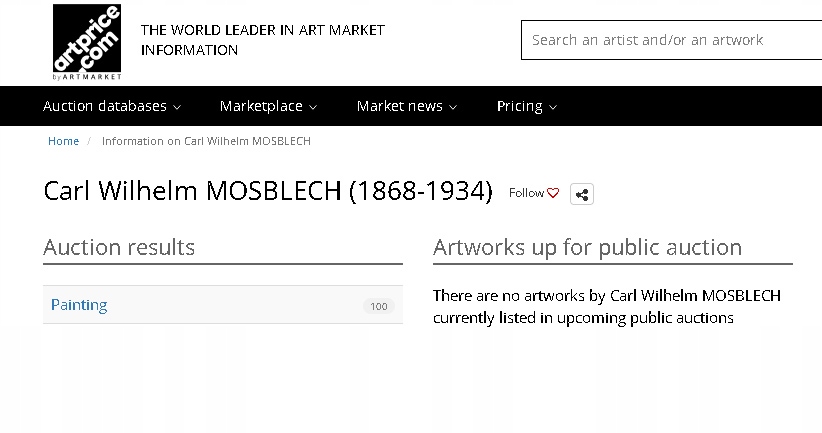Expand the chevron next to Pricing
The image size is (822, 433).
(x=553, y=107)
